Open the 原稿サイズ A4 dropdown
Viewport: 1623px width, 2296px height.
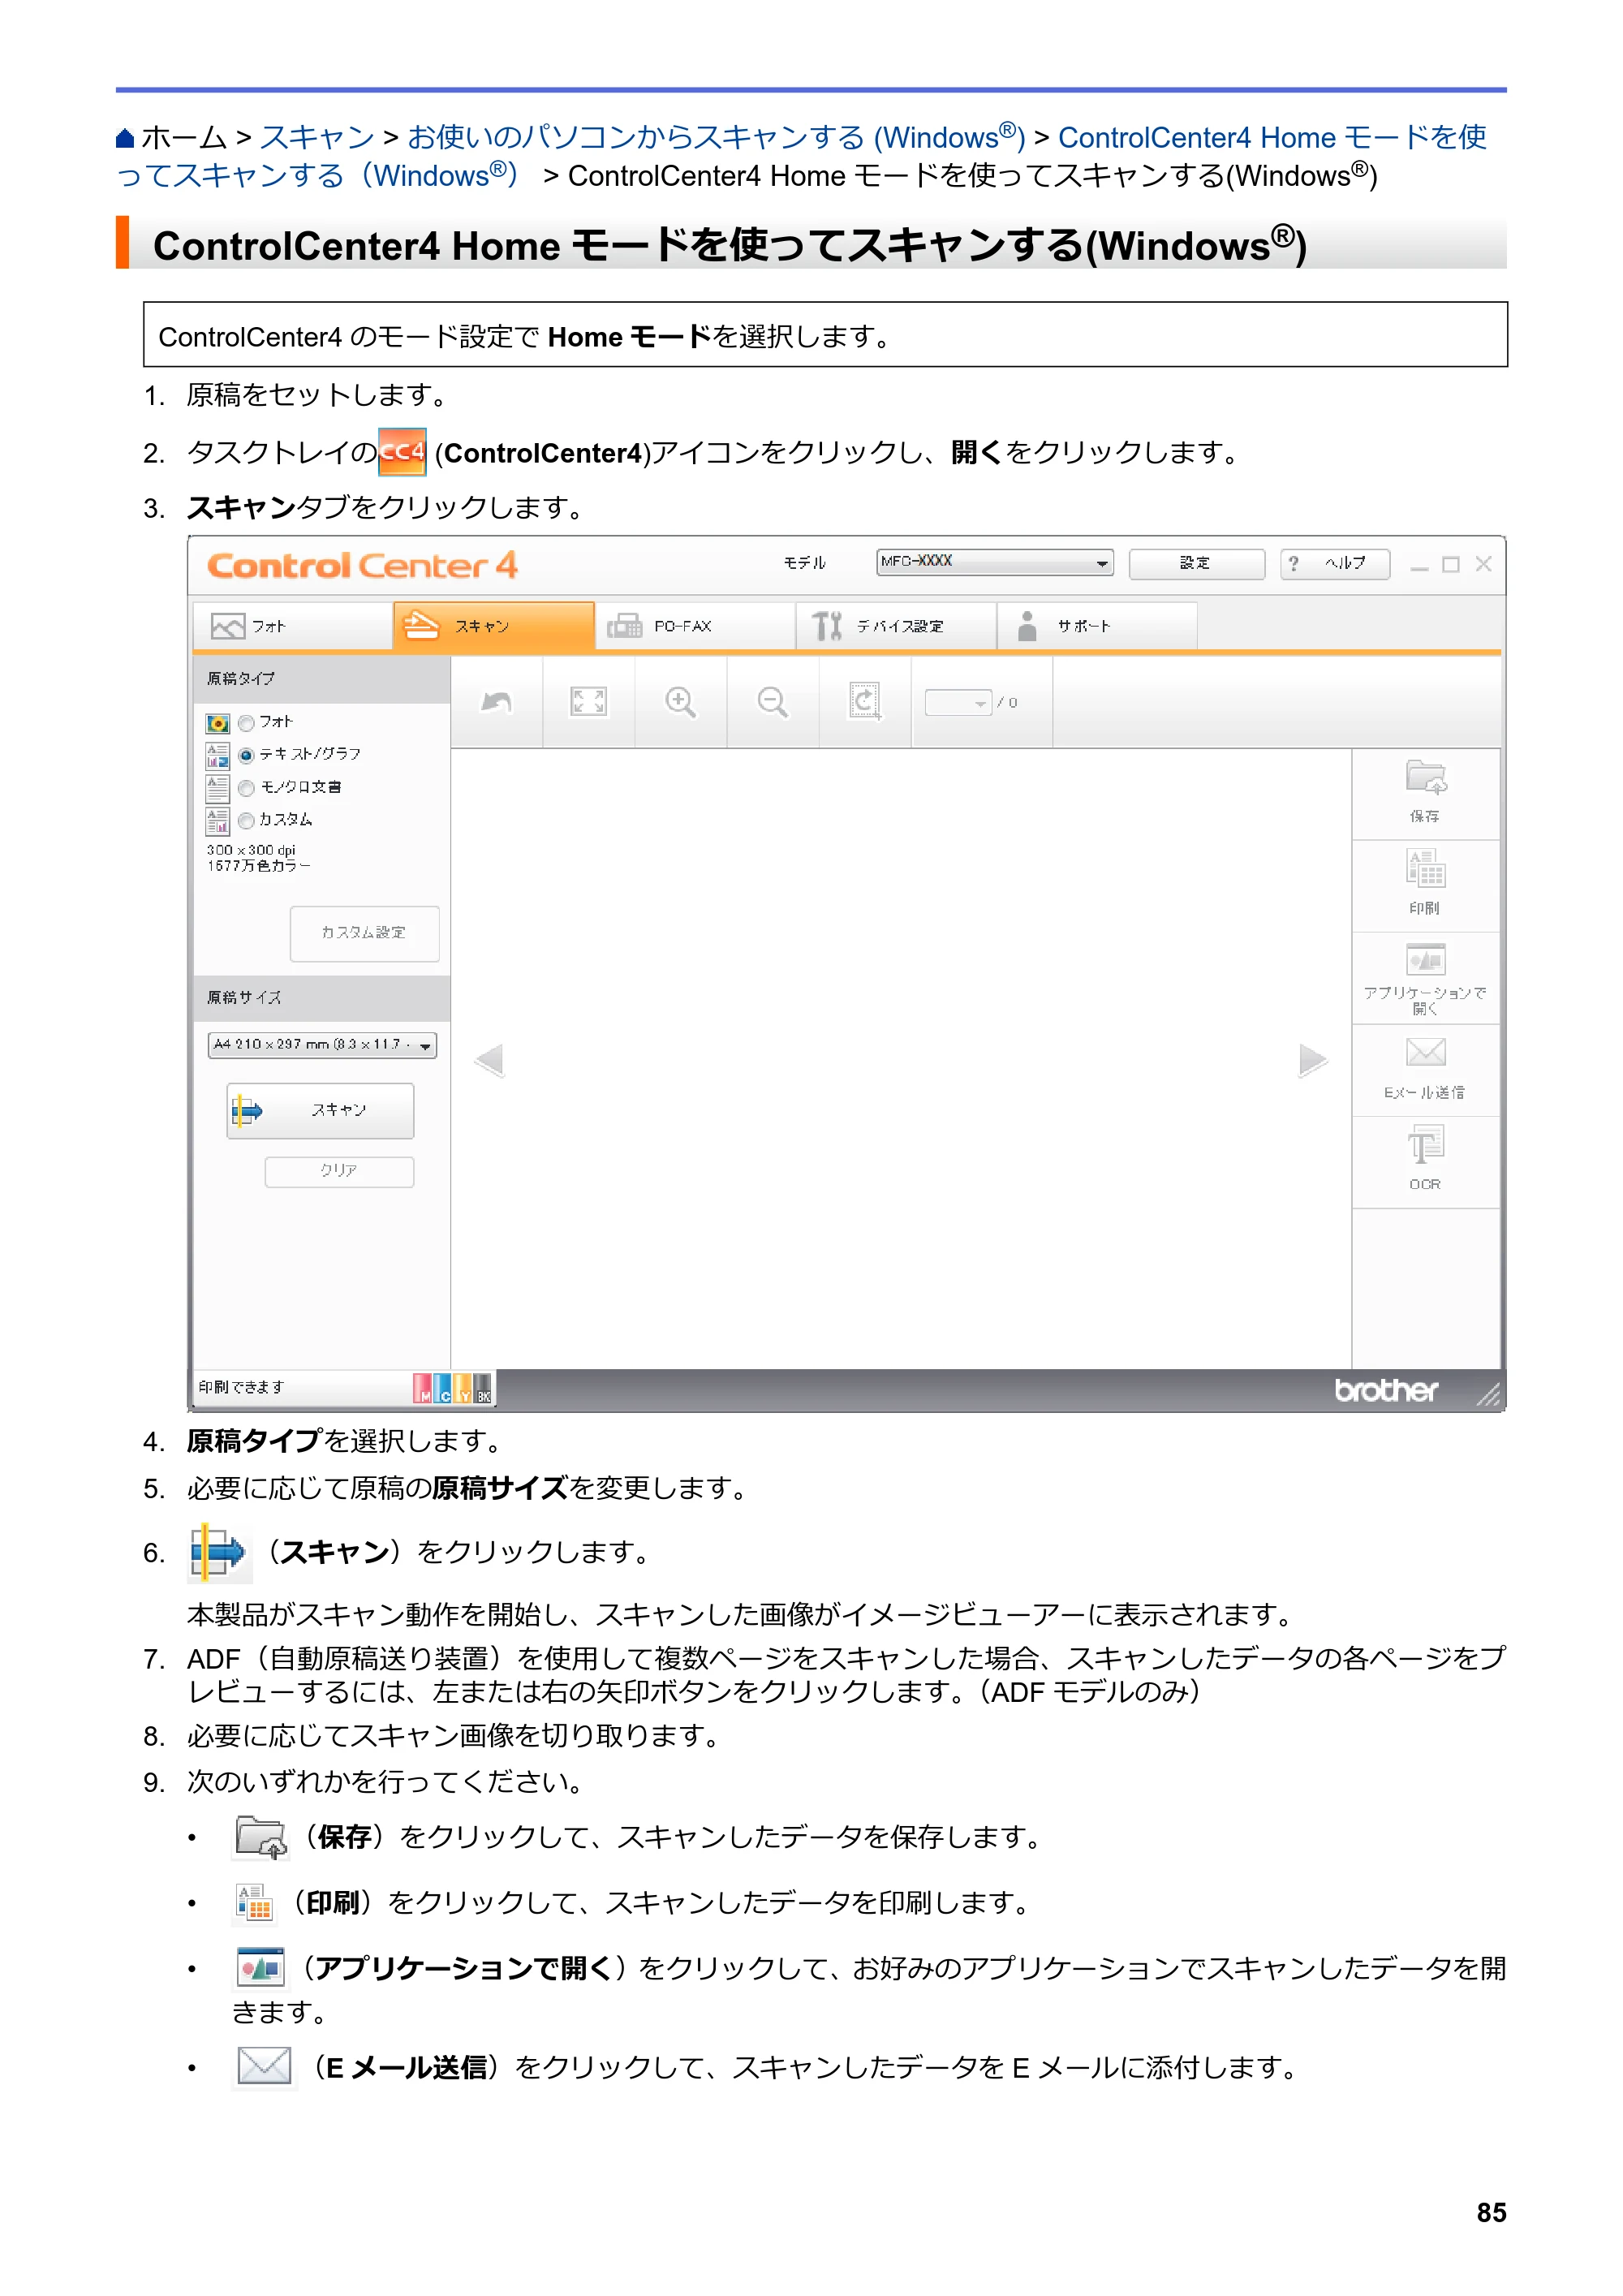(x=322, y=1045)
